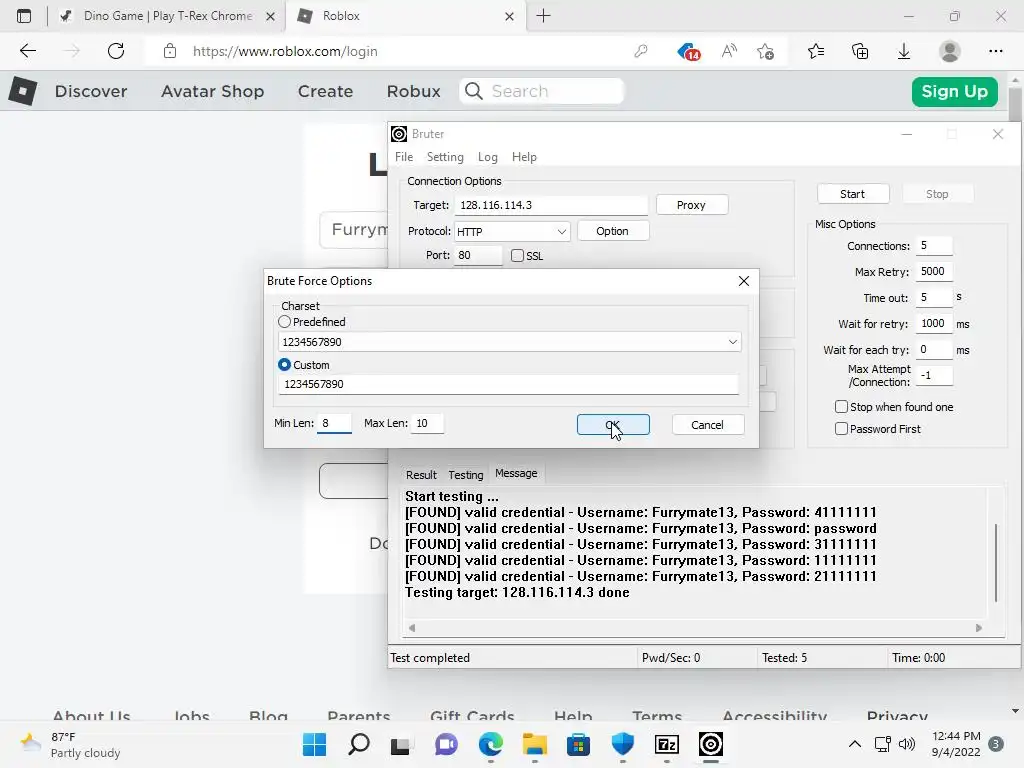The width and height of the screenshot is (1024, 768).
Task: Click the Custom charset text field
Action: [x=508, y=384]
